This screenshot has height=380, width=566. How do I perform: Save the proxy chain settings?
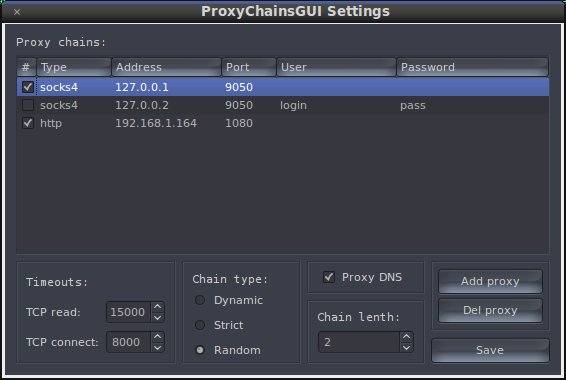490,350
